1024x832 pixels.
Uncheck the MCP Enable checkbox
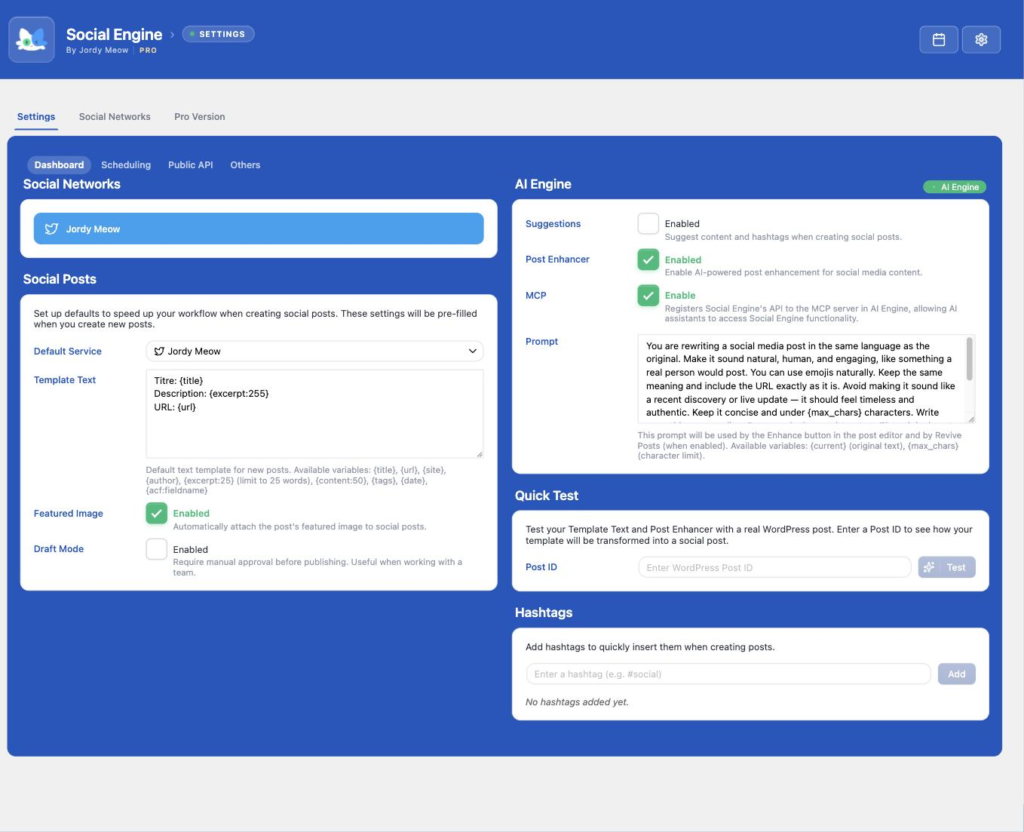(x=648, y=295)
